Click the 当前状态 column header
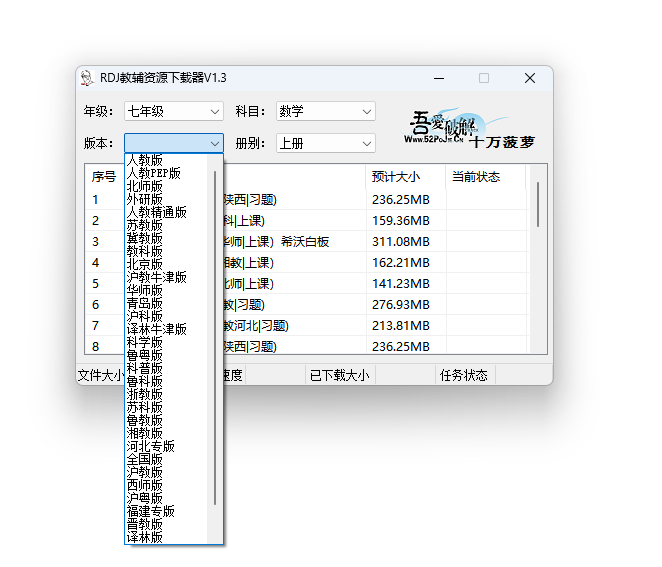The image size is (662, 567). [475, 177]
